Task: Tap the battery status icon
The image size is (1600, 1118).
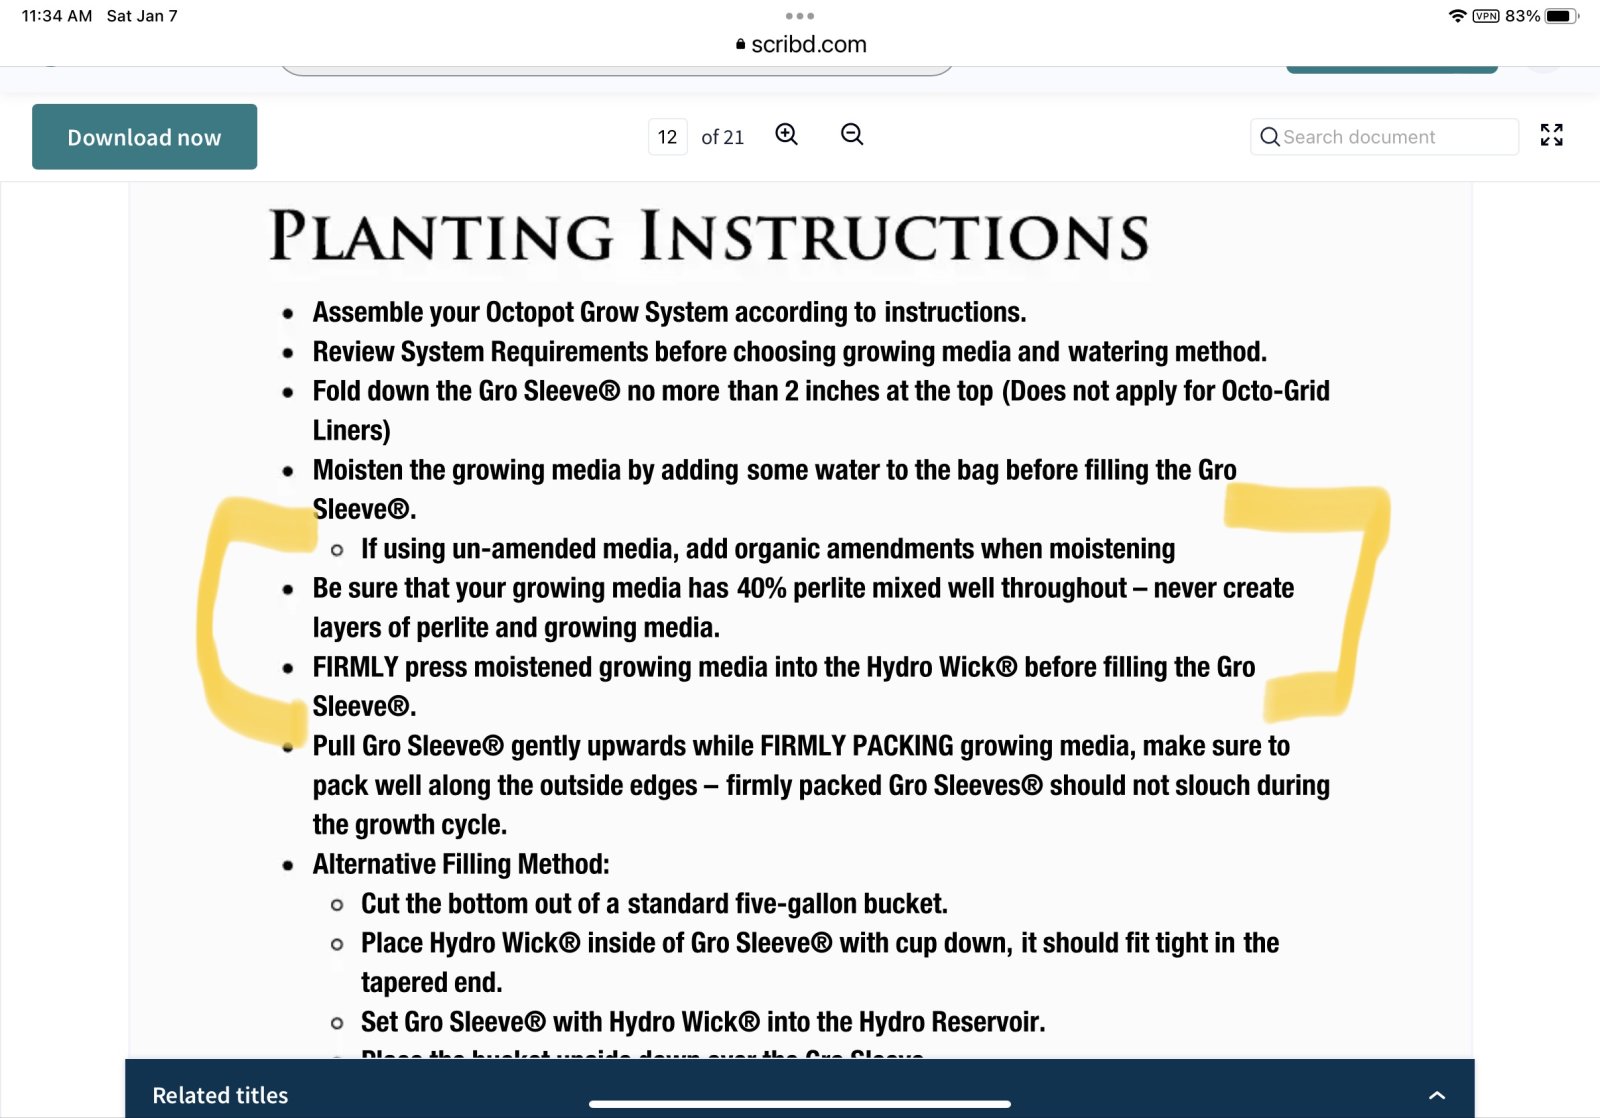Action: (1561, 16)
